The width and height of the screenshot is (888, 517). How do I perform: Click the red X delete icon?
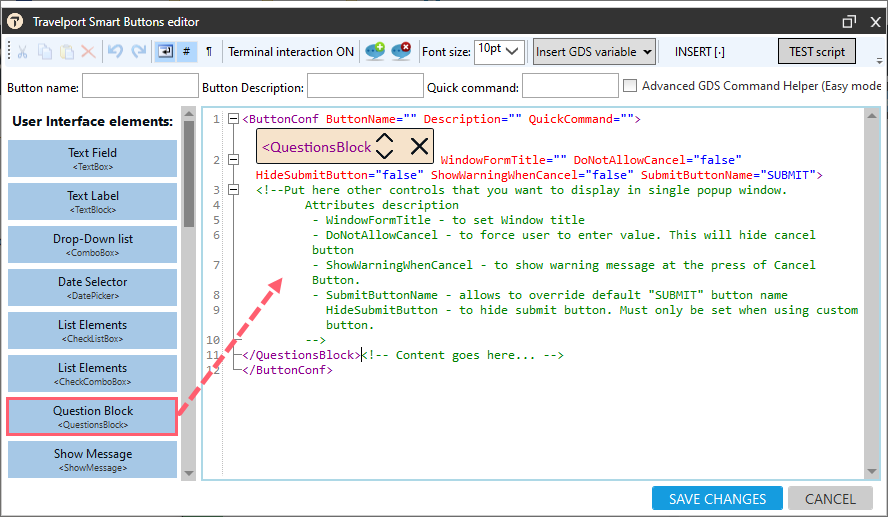click(x=88, y=52)
